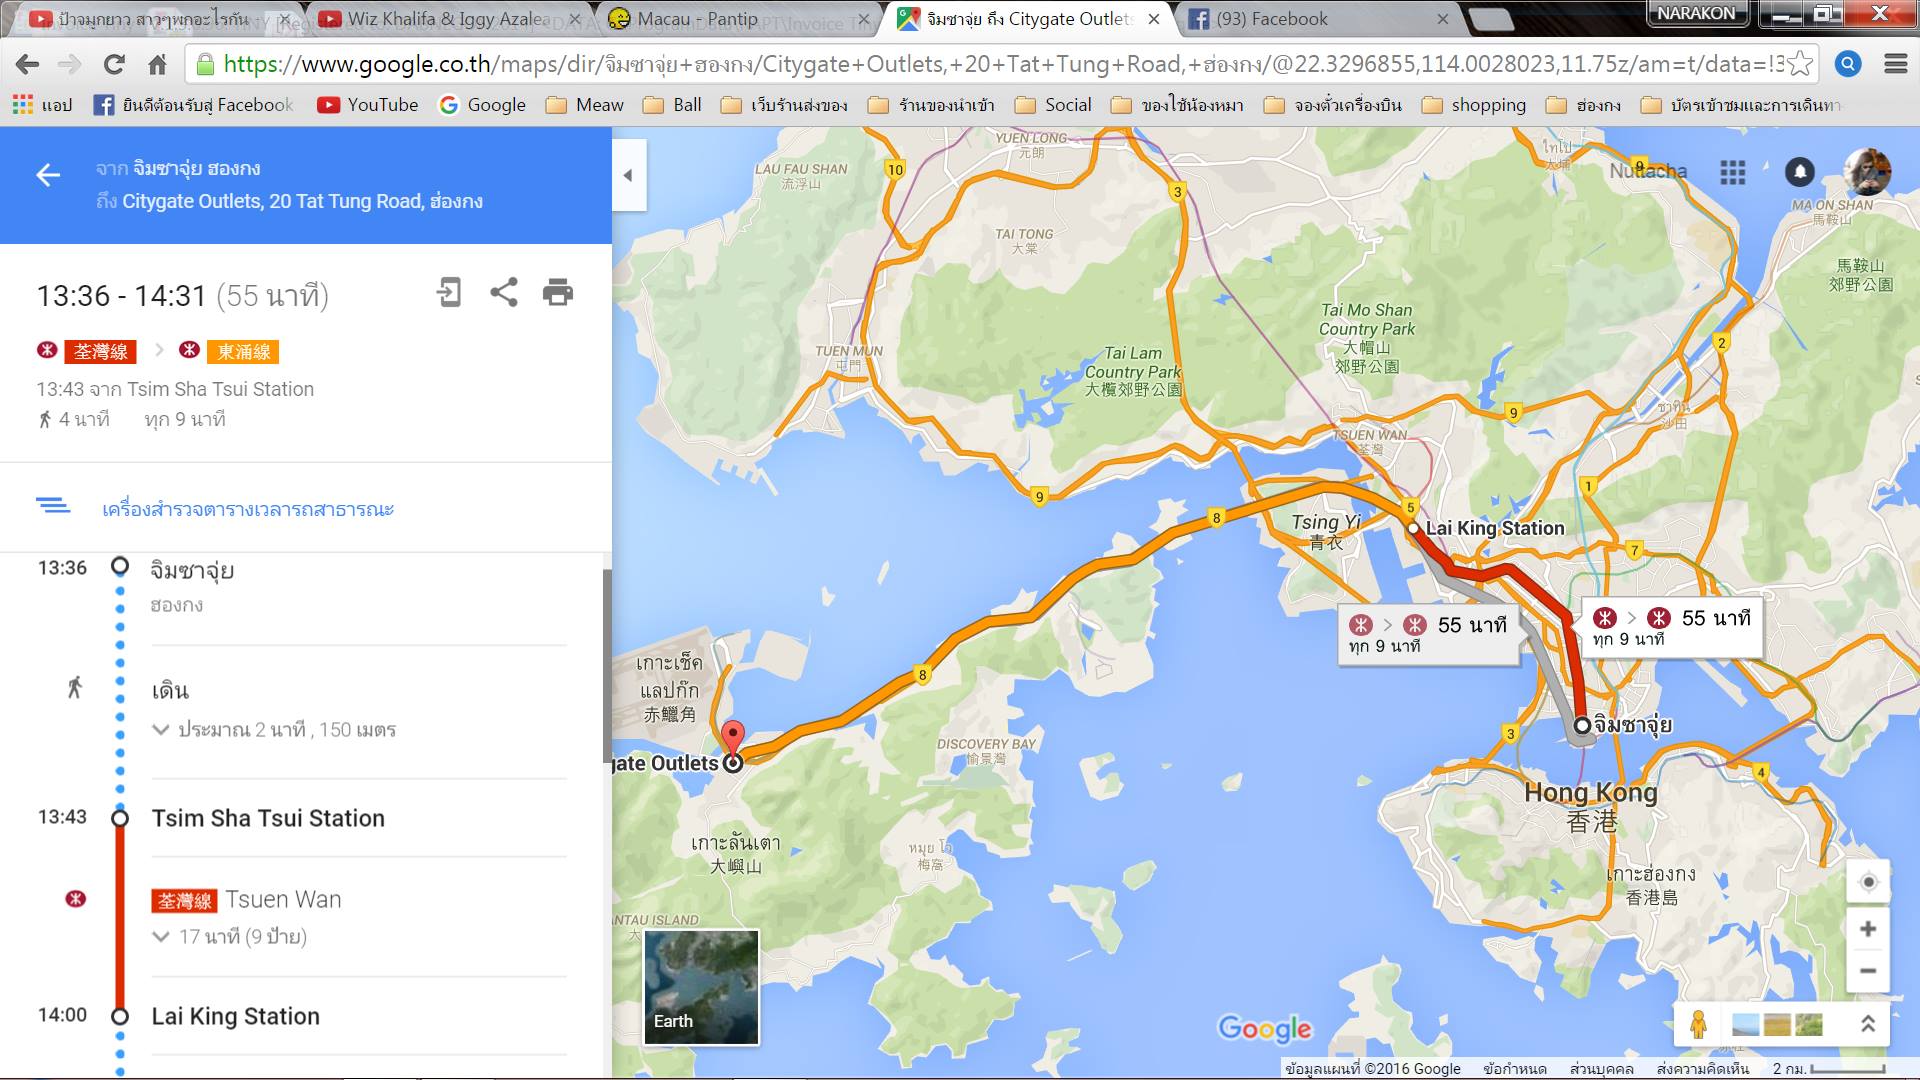Select the Street View pegman
Viewport: 1920px width, 1080px height.
coord(1698,1024)
